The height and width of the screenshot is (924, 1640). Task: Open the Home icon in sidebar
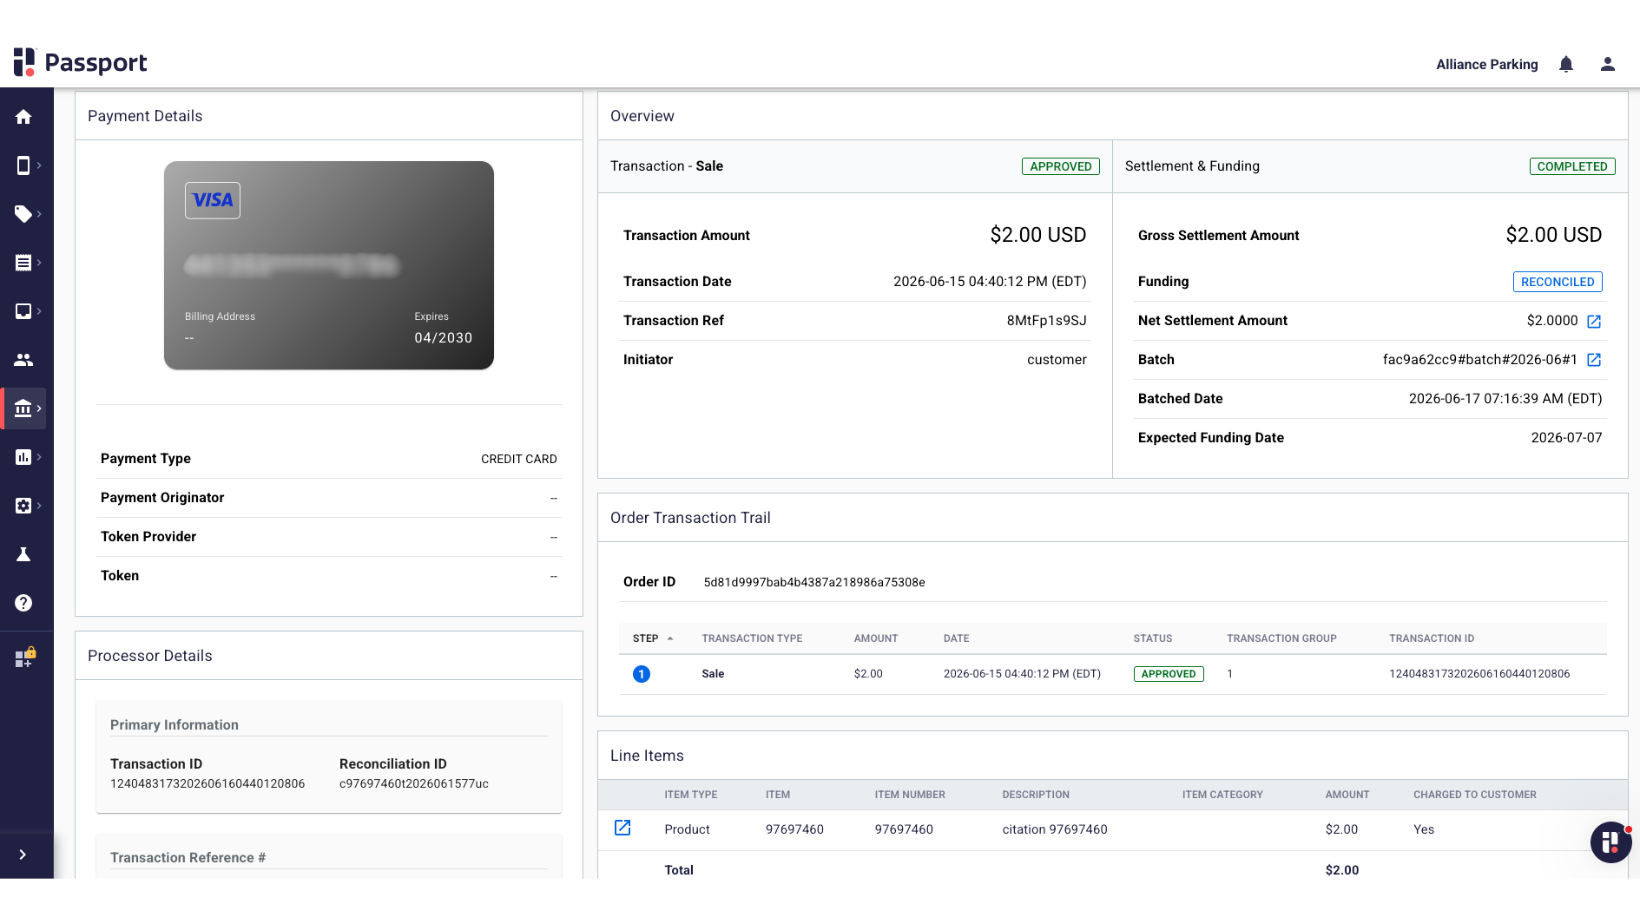(x=23, y=117)
